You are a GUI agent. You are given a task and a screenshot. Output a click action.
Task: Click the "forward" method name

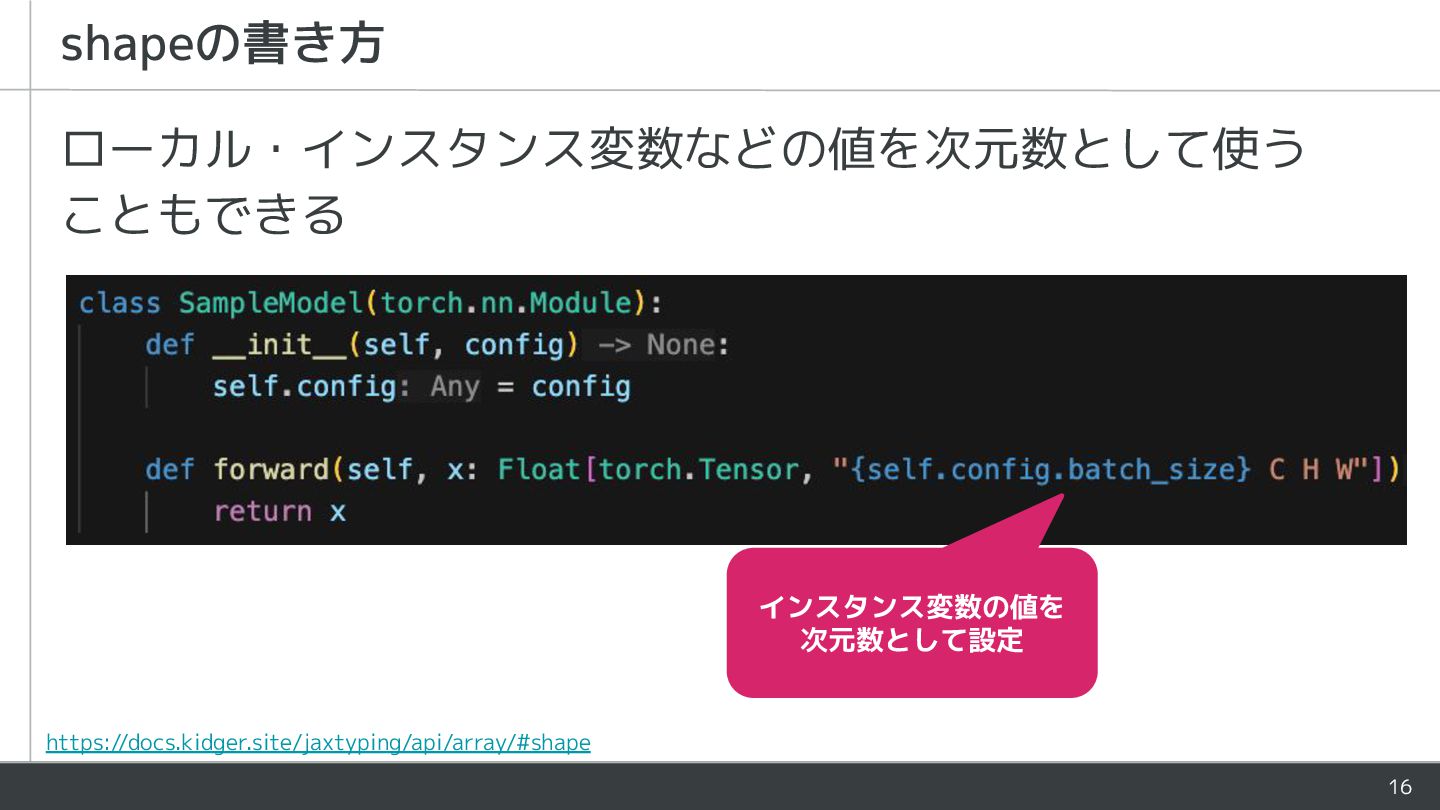(271, 468)
